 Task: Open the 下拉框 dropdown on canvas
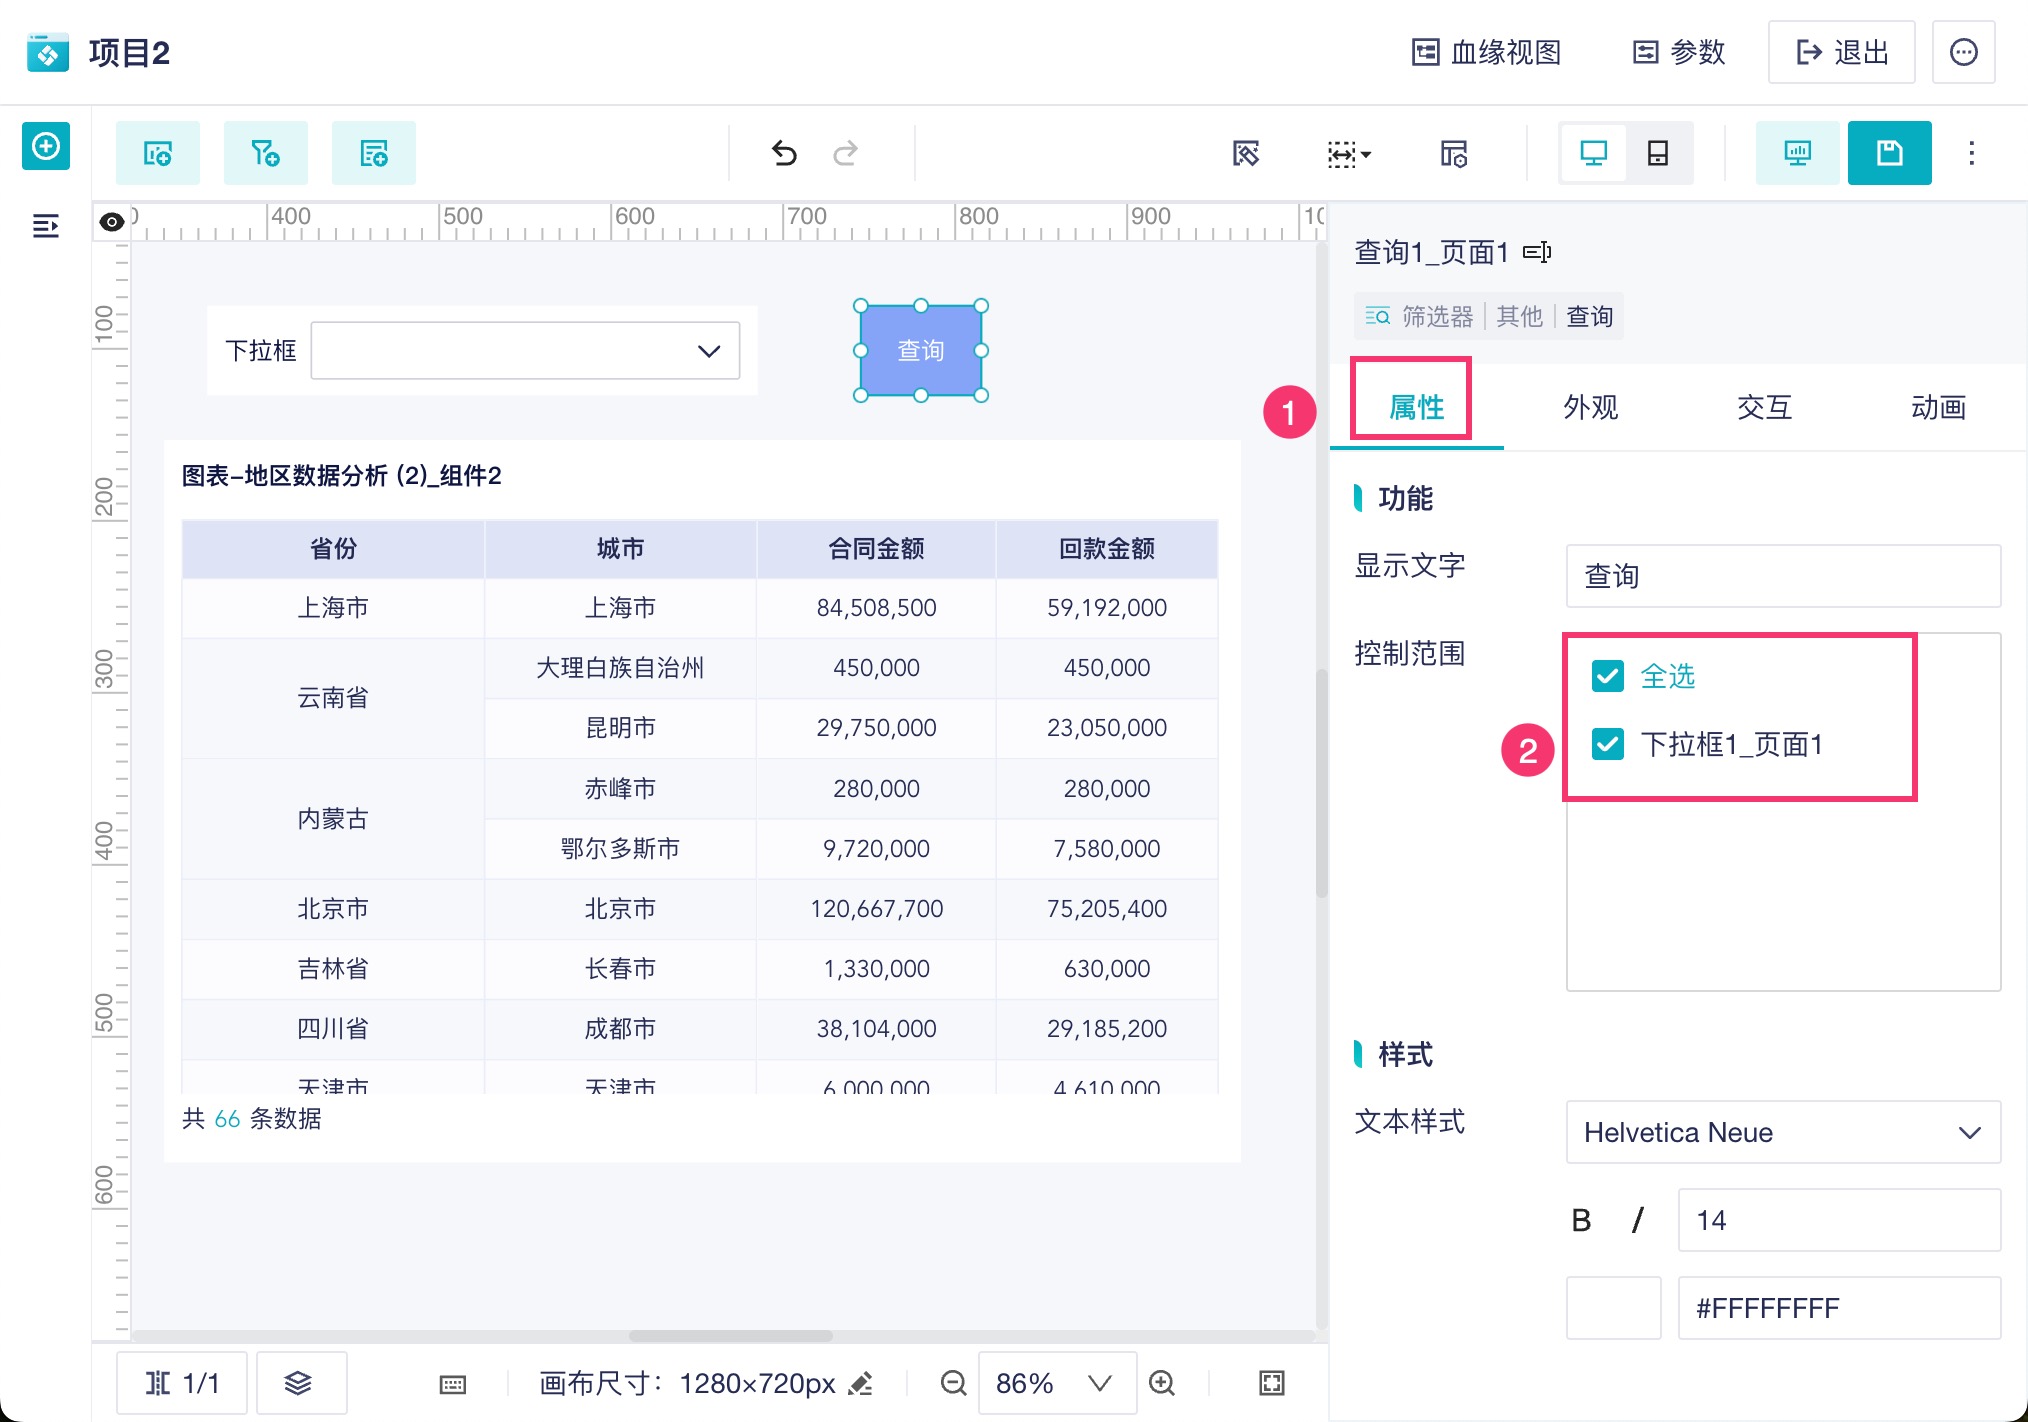[525, 351]
